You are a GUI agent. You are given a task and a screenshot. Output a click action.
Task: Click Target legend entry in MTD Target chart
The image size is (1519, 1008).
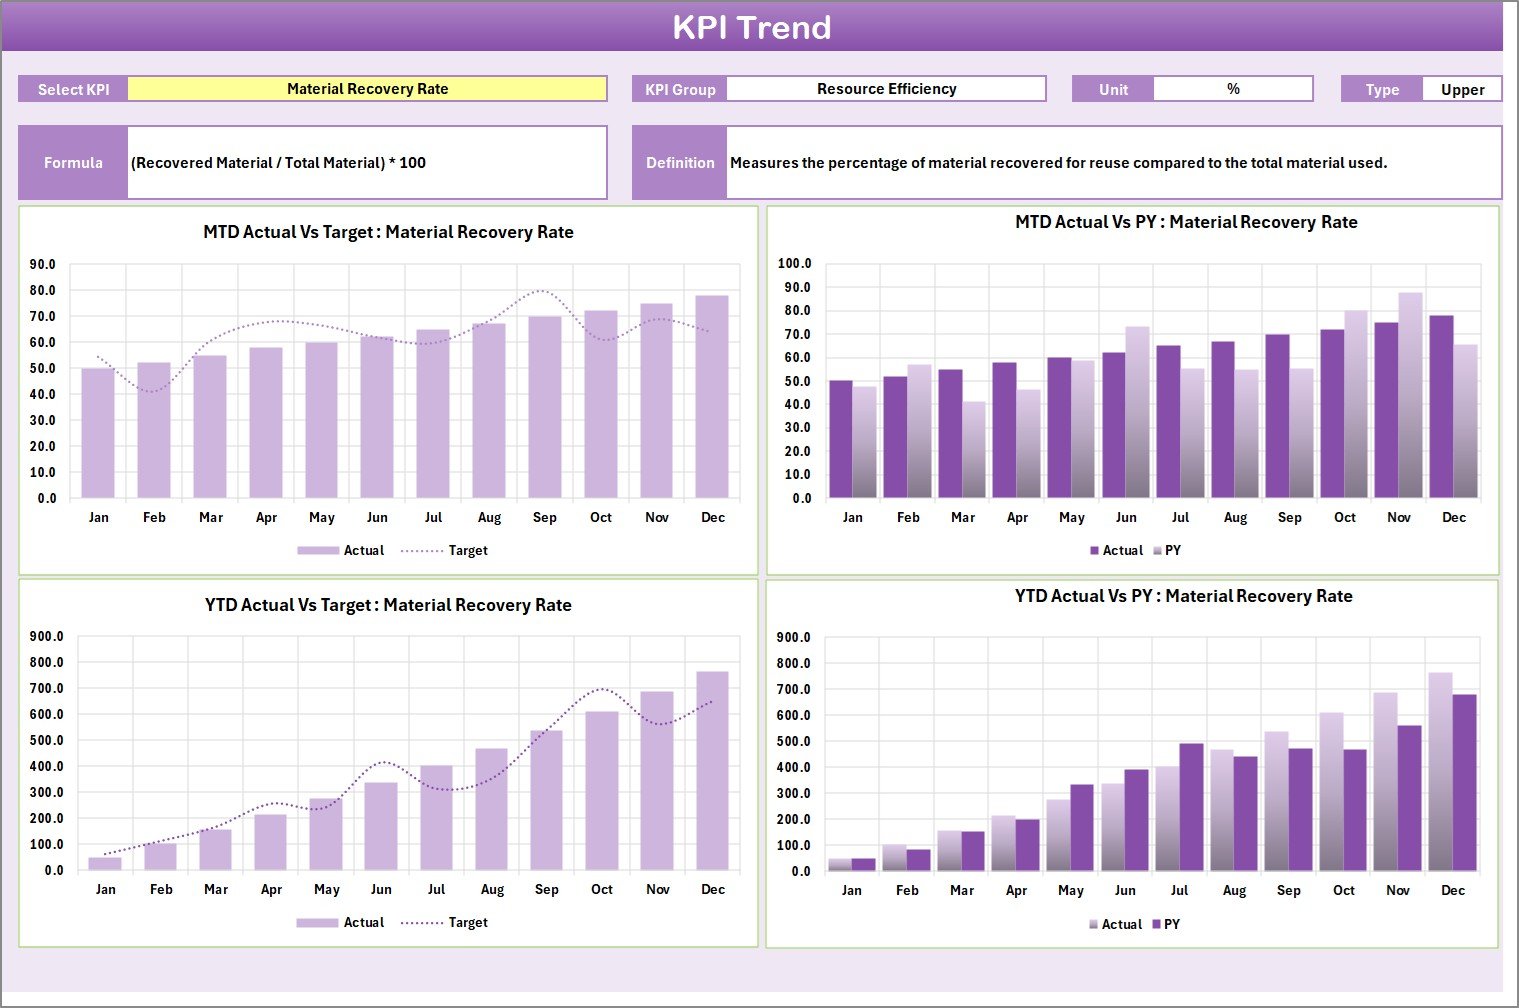point(467,551)
